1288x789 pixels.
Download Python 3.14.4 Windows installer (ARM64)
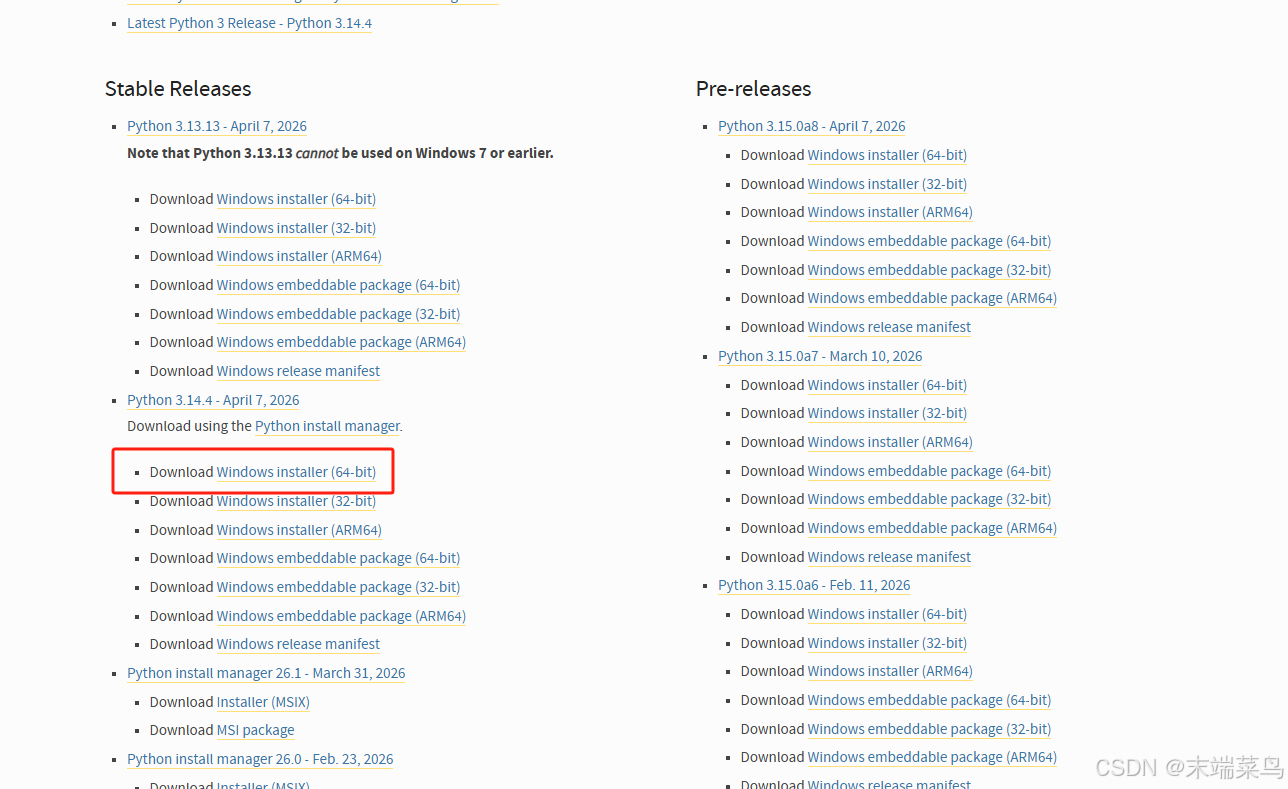pyautogui.click(x=299, y=530)
